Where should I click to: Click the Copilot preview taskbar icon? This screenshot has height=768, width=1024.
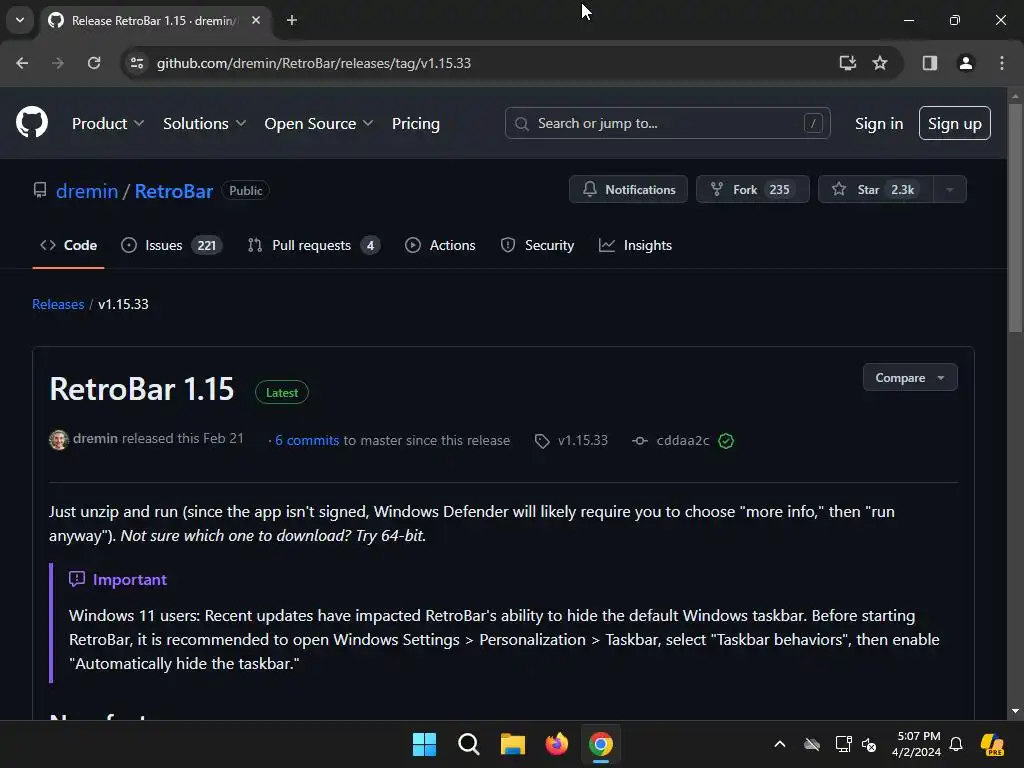992,744
